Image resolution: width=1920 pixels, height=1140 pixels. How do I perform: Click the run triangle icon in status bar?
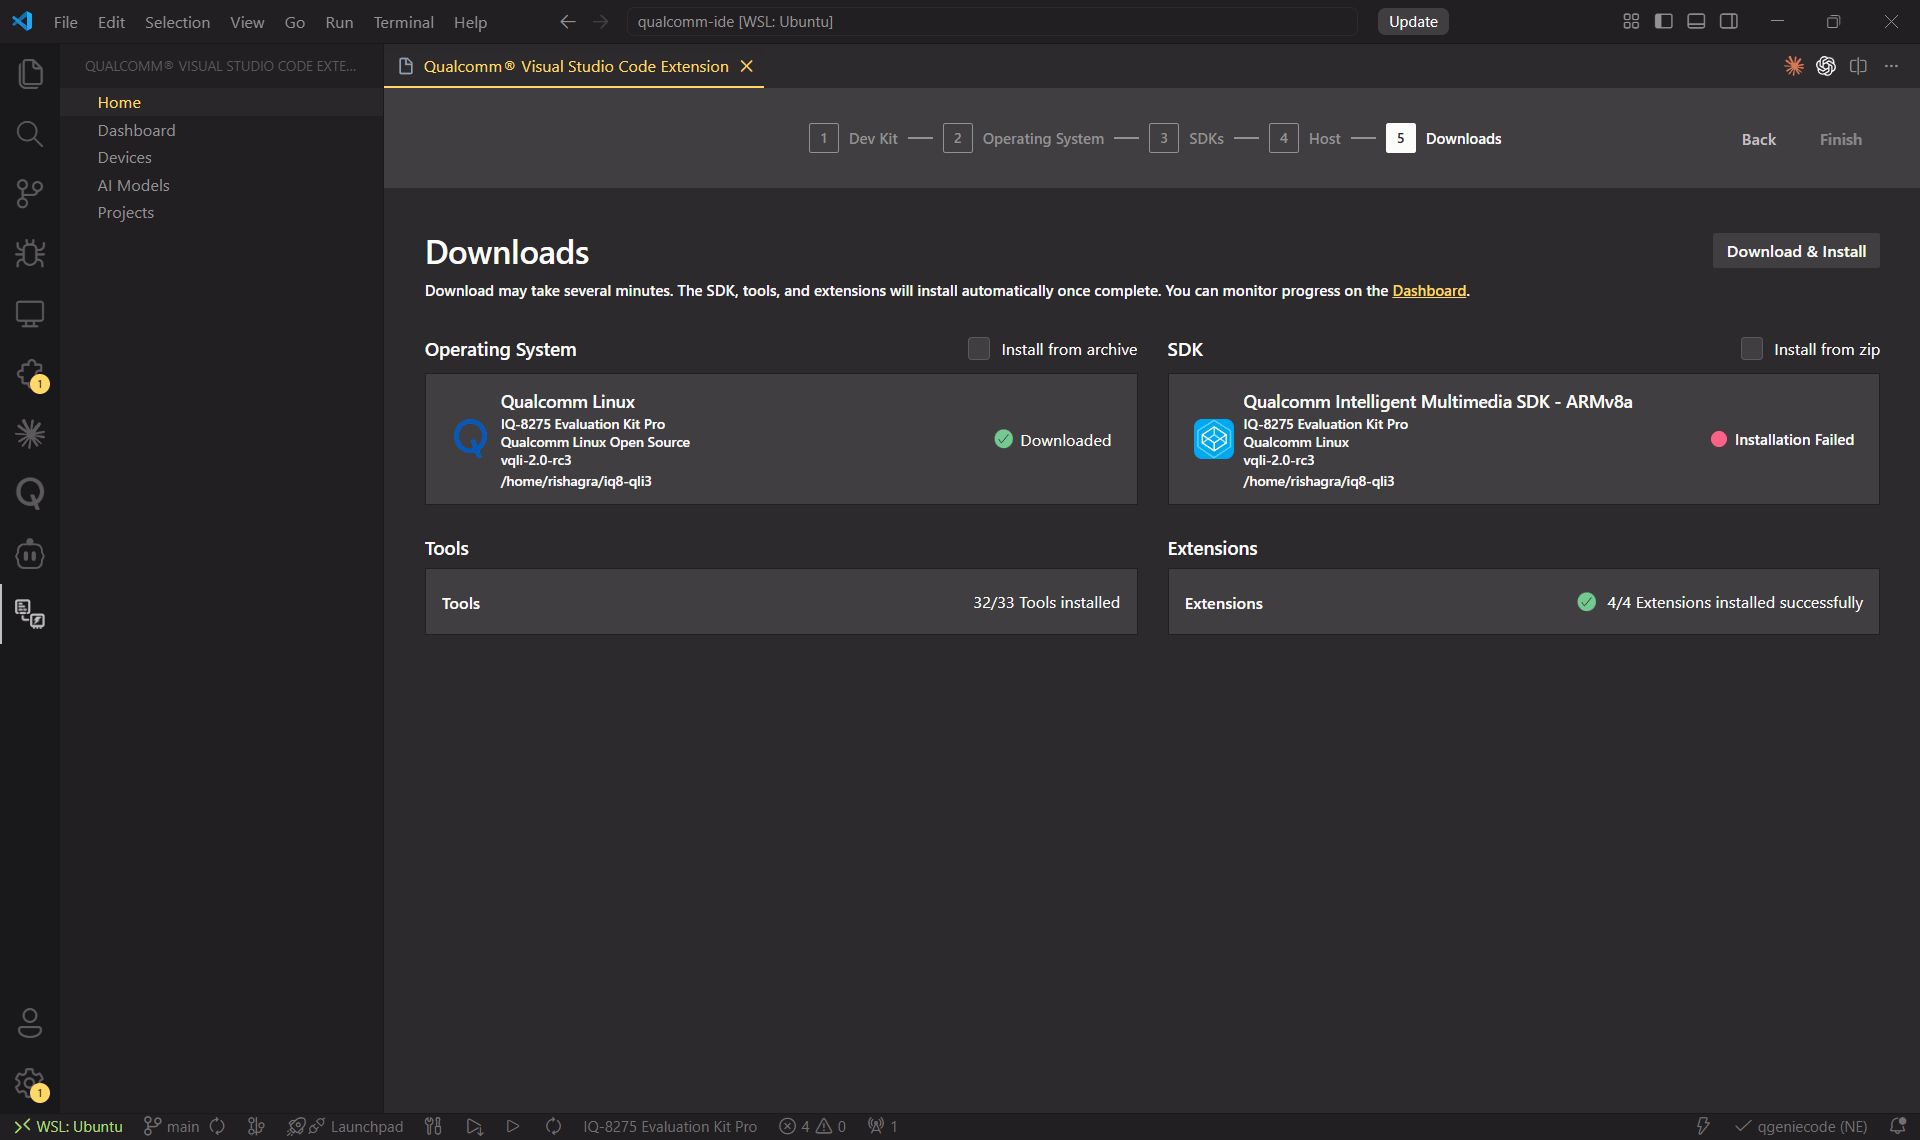[512, 1126]
